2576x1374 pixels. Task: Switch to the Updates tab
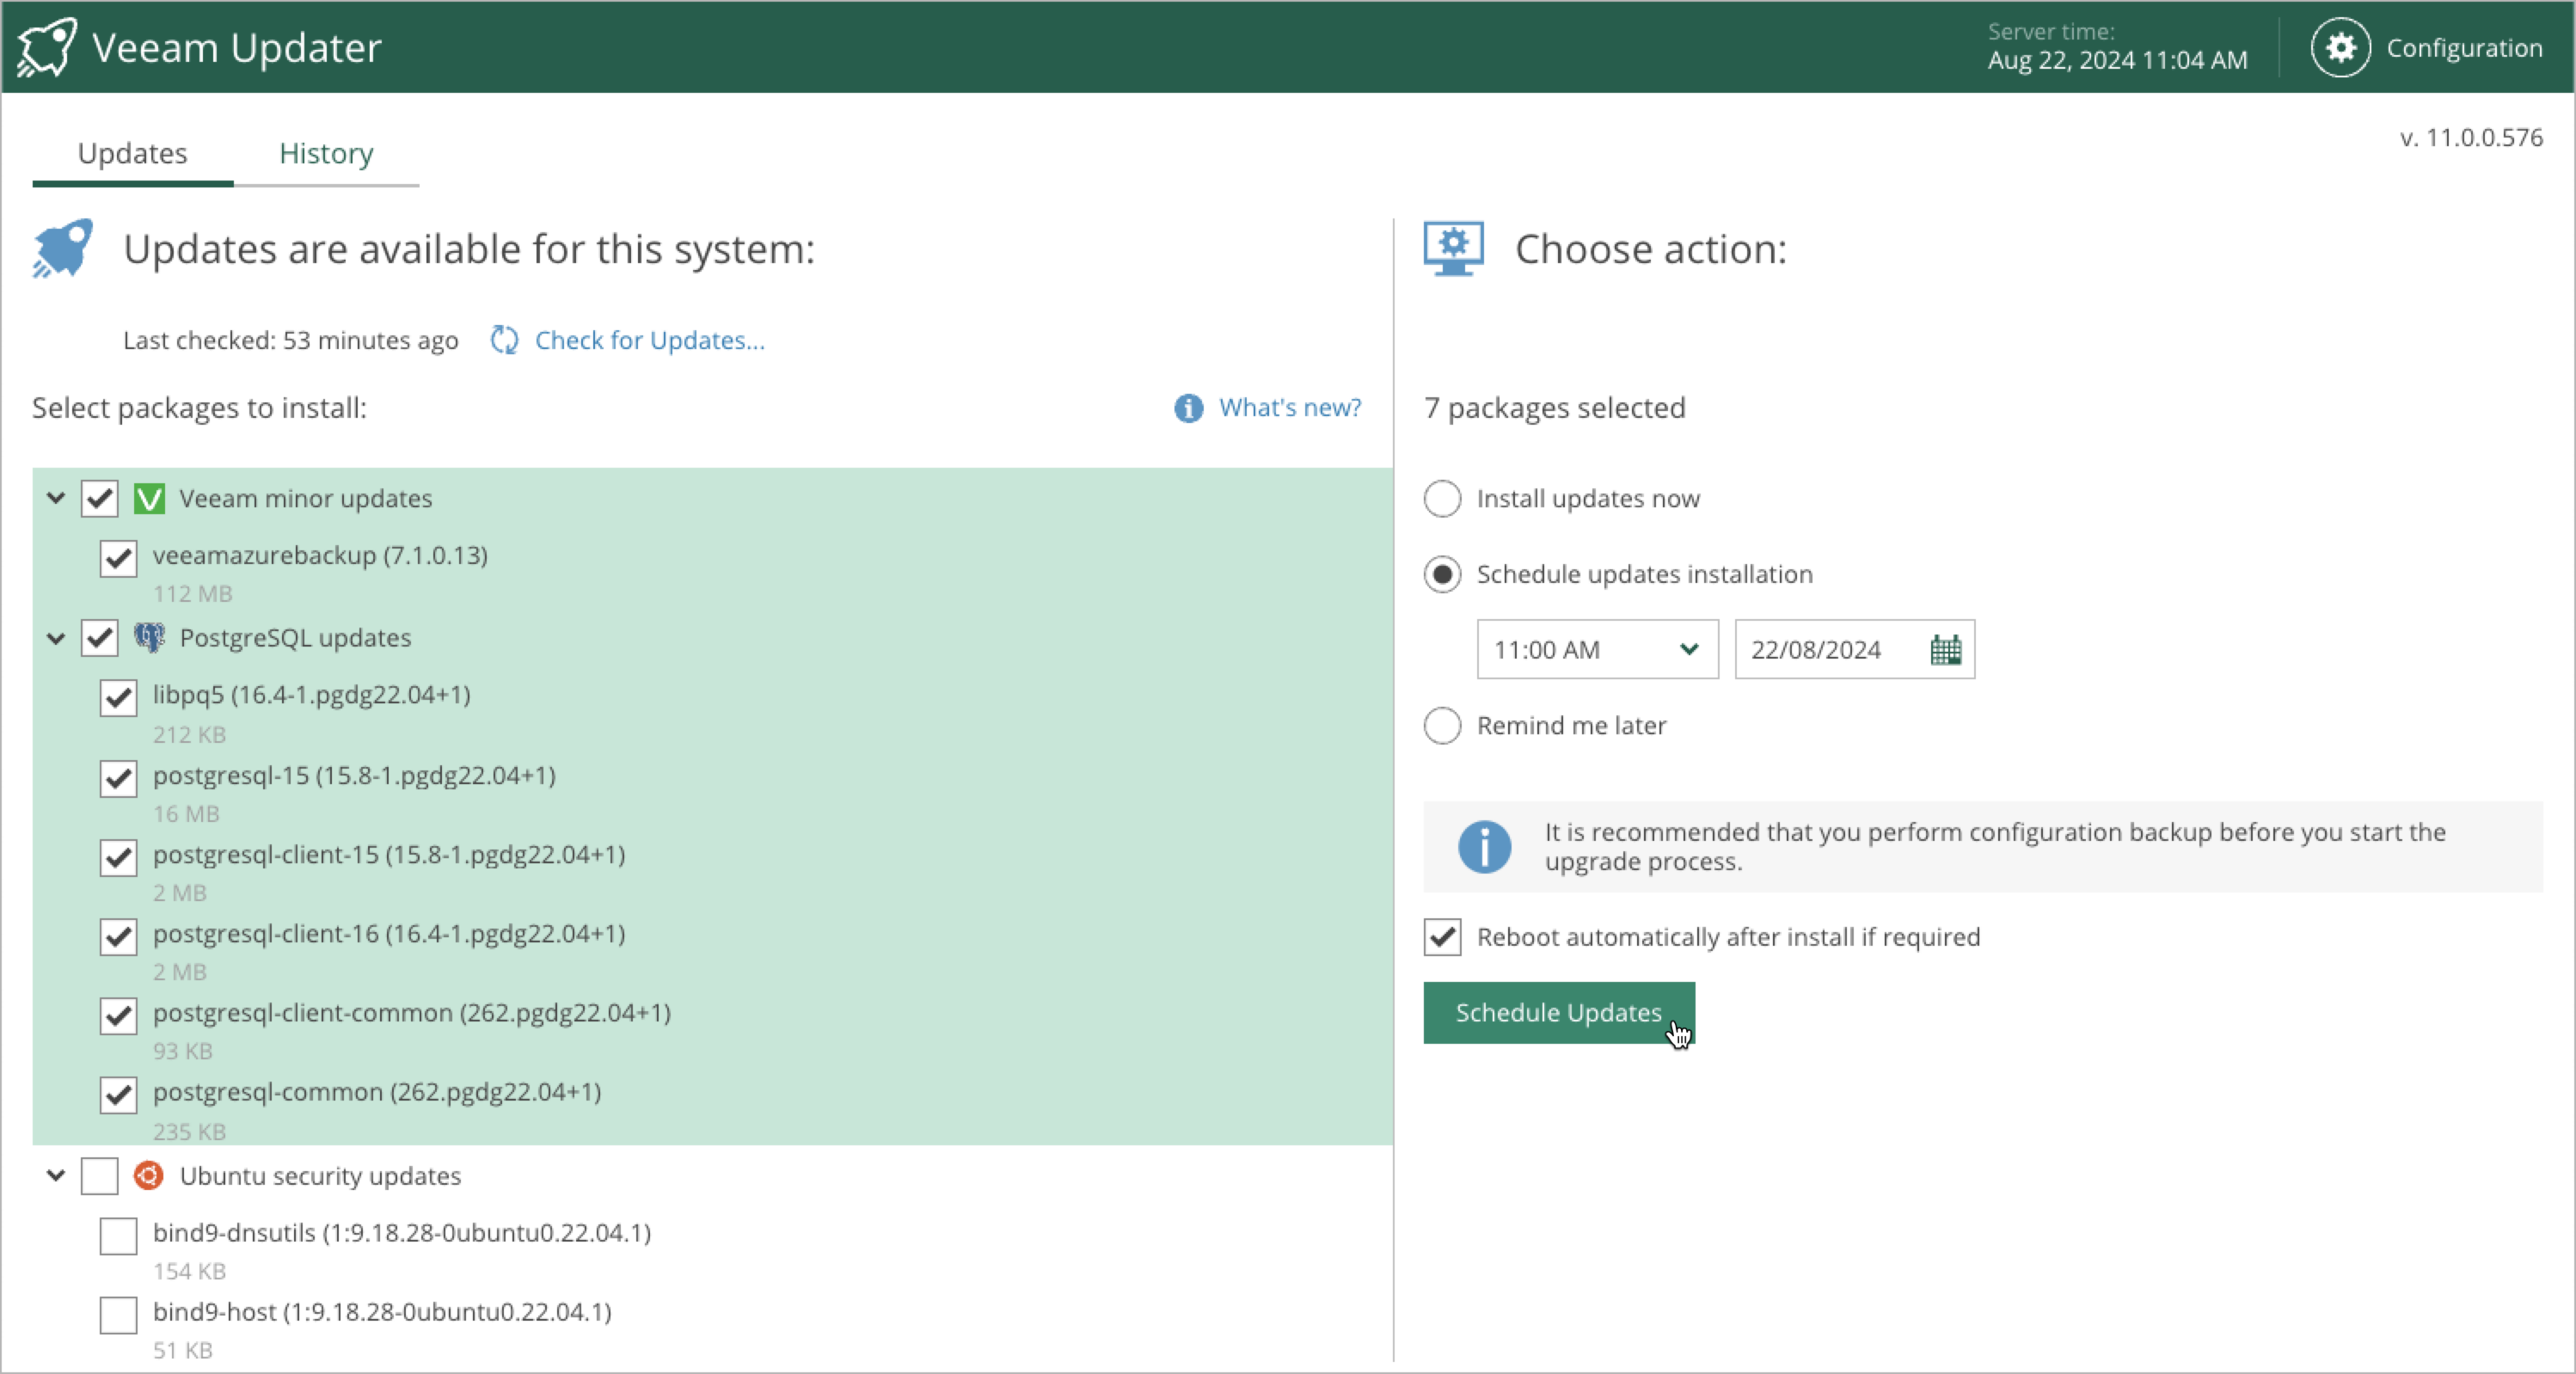coord(133,153)
